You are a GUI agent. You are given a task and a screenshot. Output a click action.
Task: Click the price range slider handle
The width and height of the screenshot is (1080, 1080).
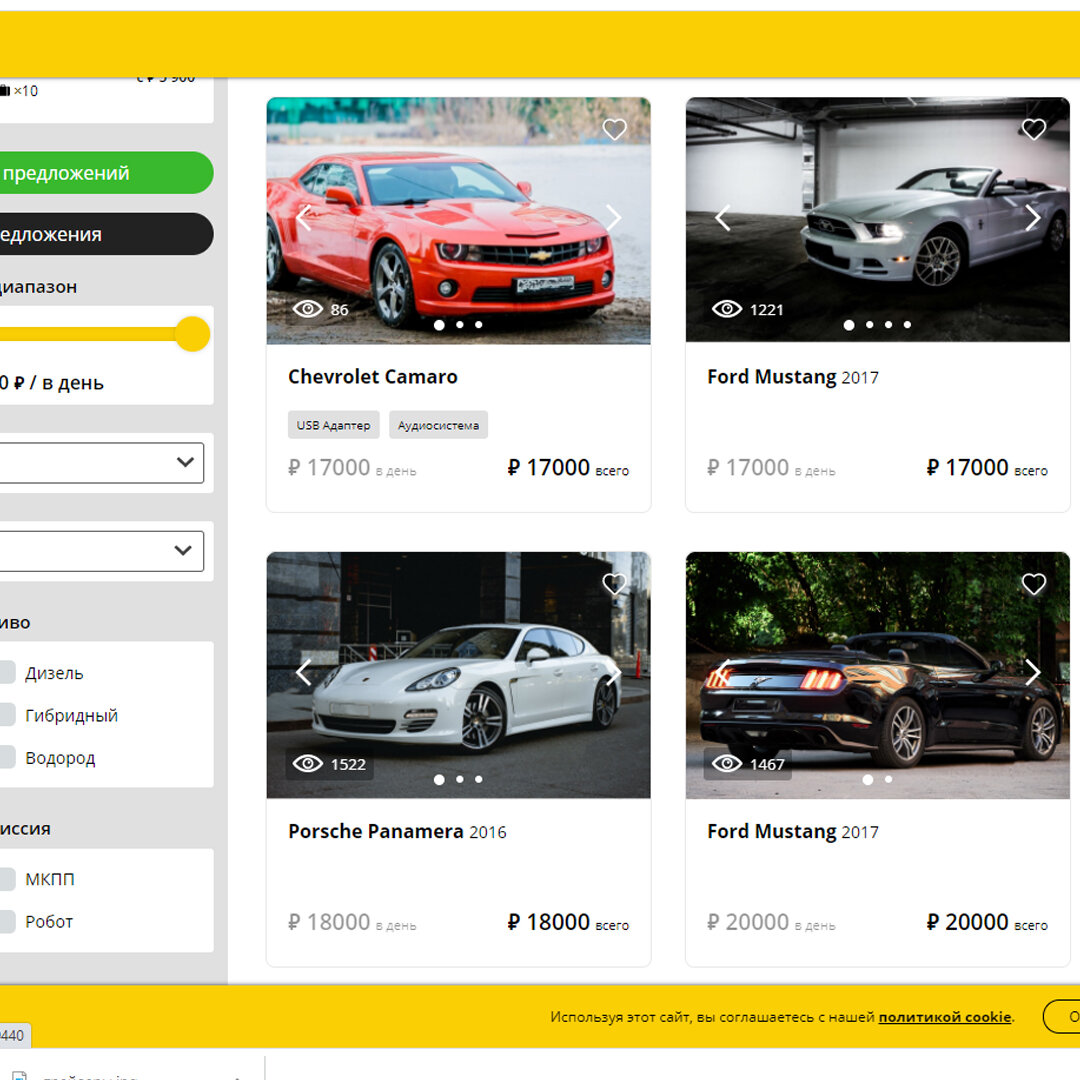pos(192,334)
